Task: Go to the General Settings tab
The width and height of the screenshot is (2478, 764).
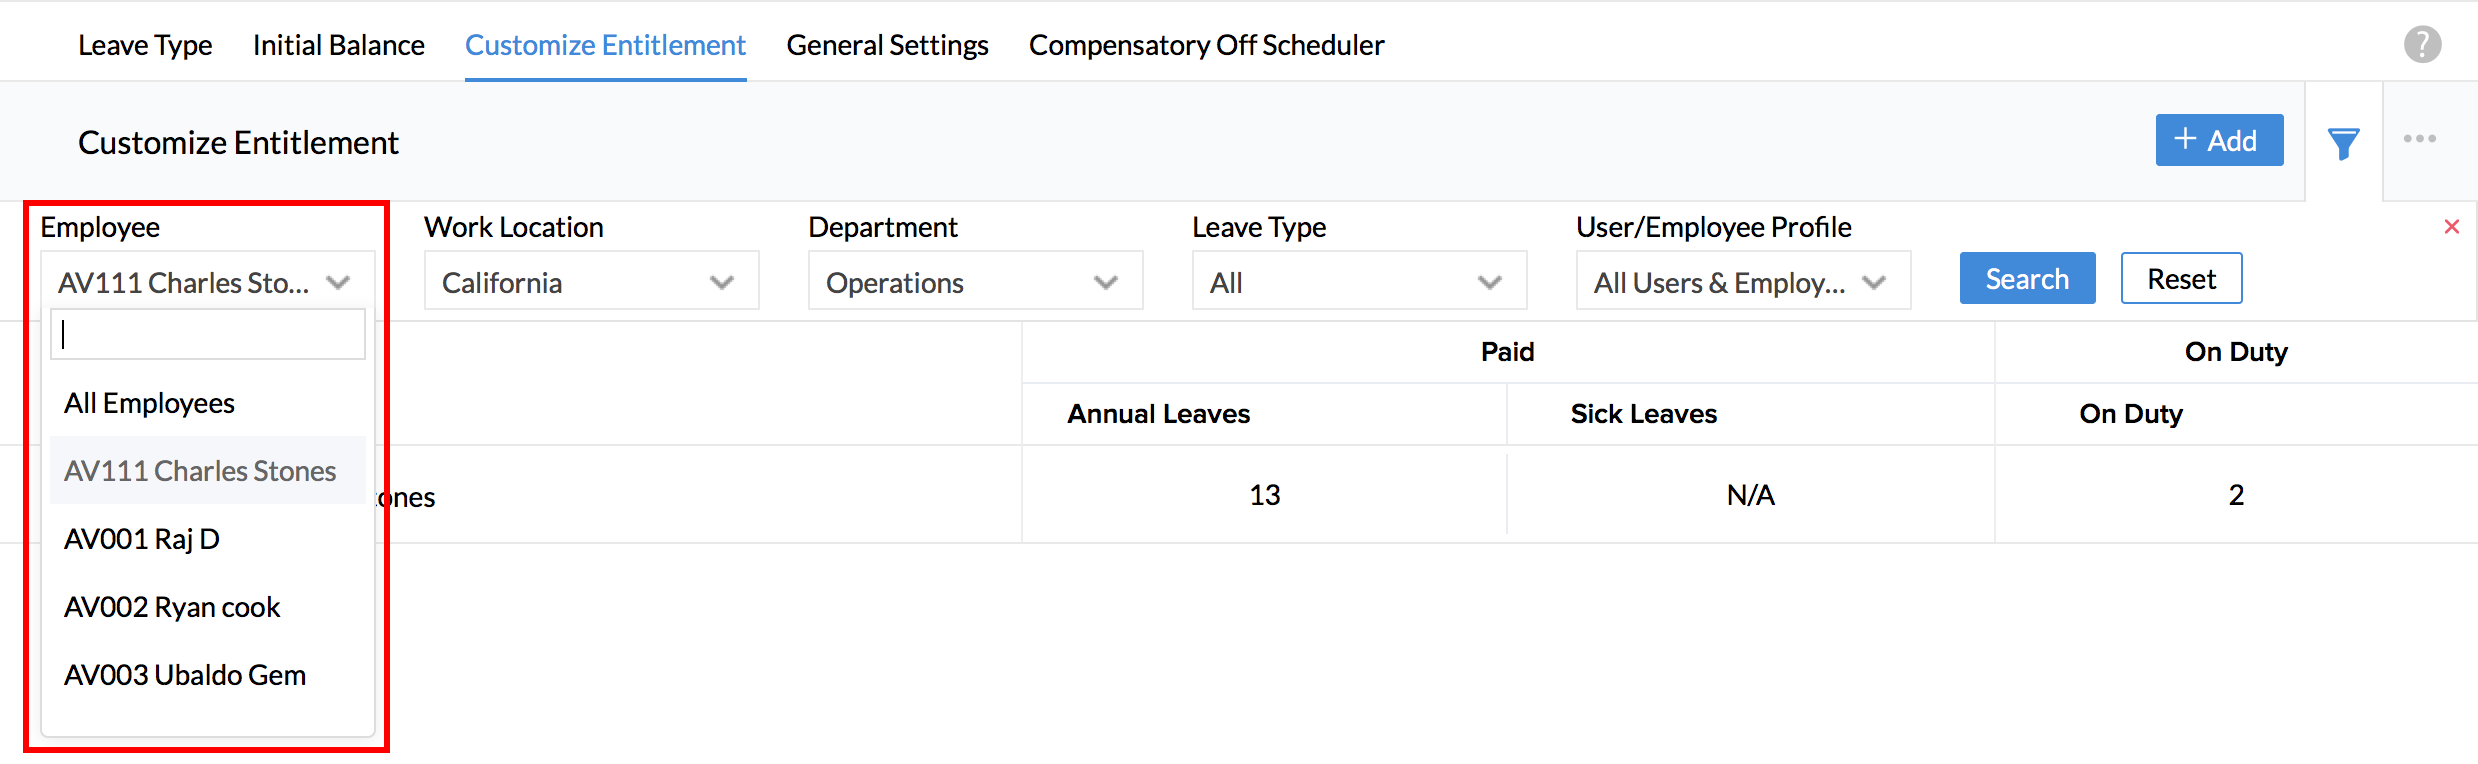Action: [x=887, y=45]
